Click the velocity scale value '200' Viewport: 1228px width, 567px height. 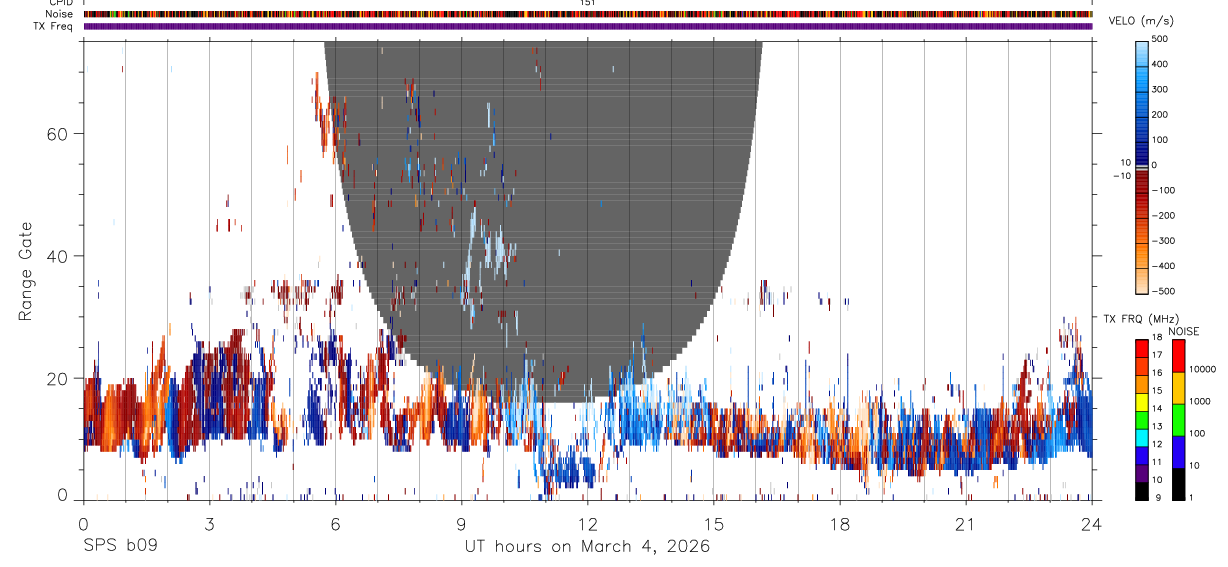[1160, 115]
